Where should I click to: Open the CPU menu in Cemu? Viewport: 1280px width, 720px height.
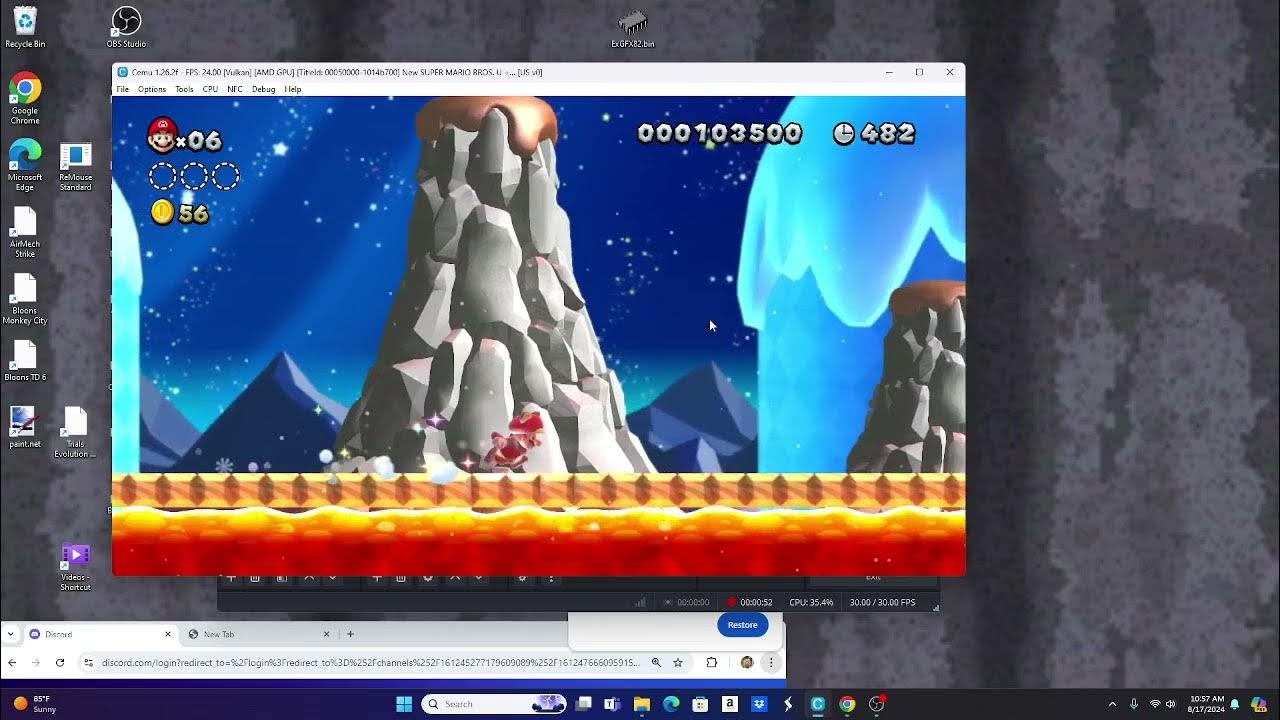[x=210, y=89]
